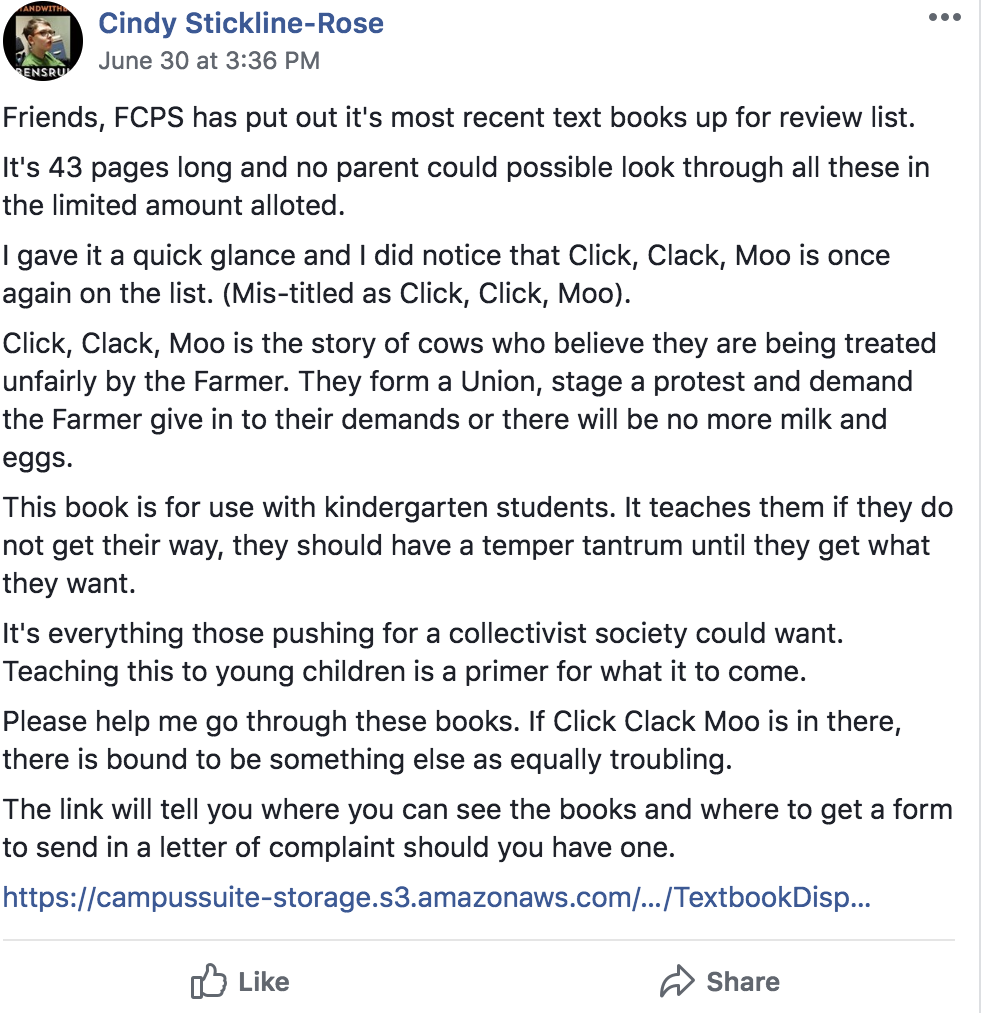Like the post about FCPS textbooks

pyautogui.click(x=238, y=982)
